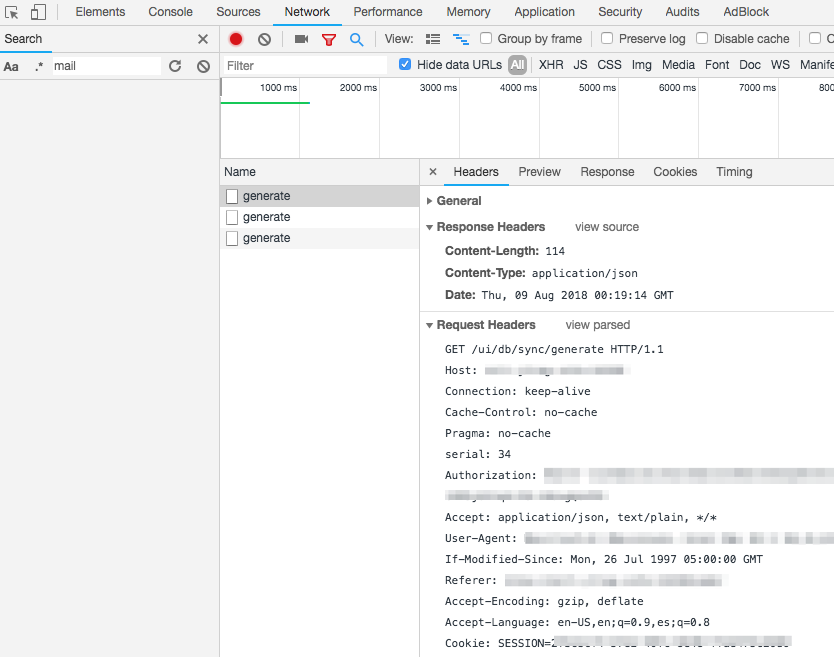834x657 pixels.
Task: Open the Application tab
Action: coord(544,12)
